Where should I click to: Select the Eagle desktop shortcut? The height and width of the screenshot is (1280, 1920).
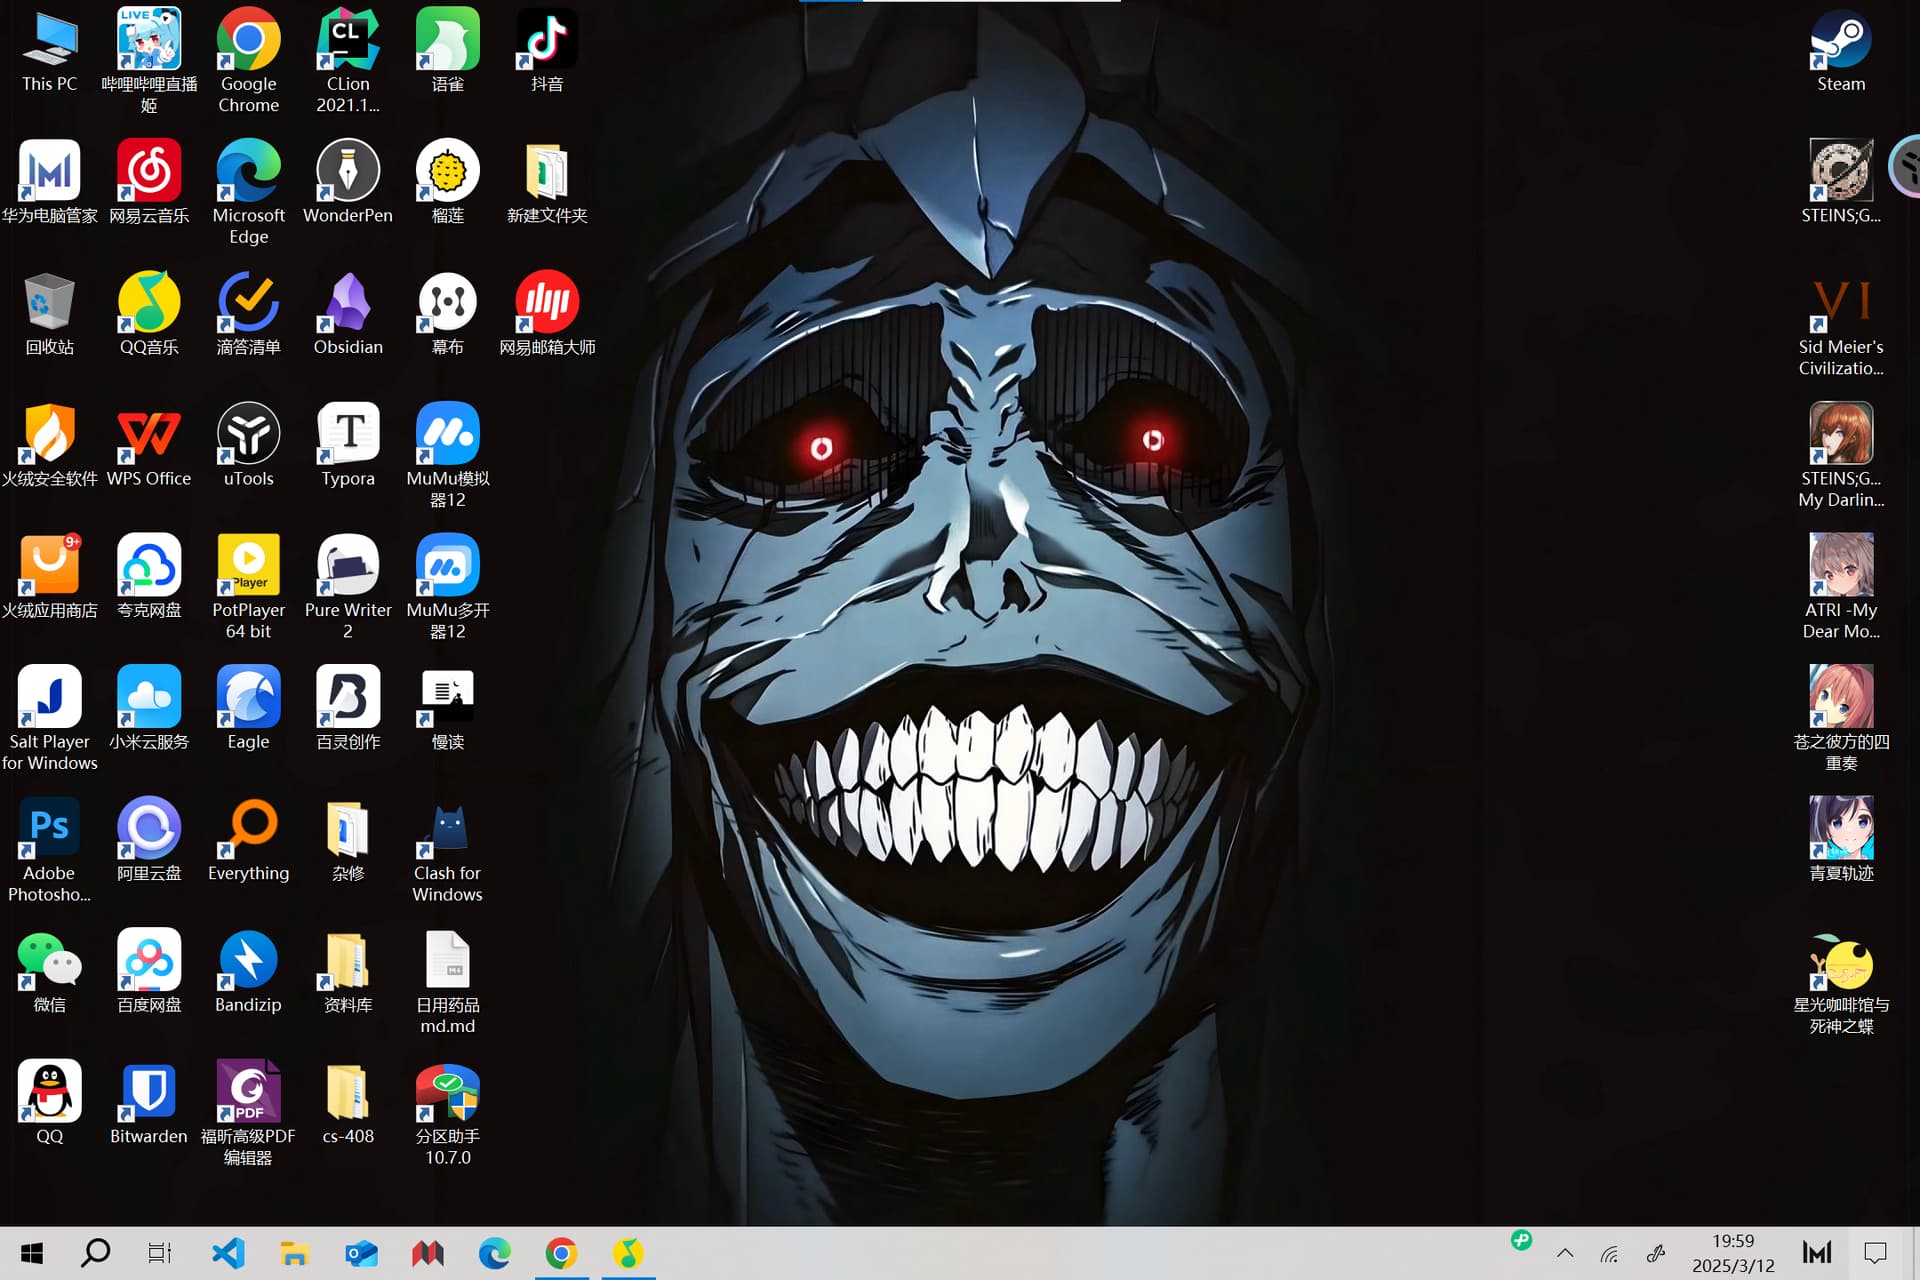tap(248, 708)
